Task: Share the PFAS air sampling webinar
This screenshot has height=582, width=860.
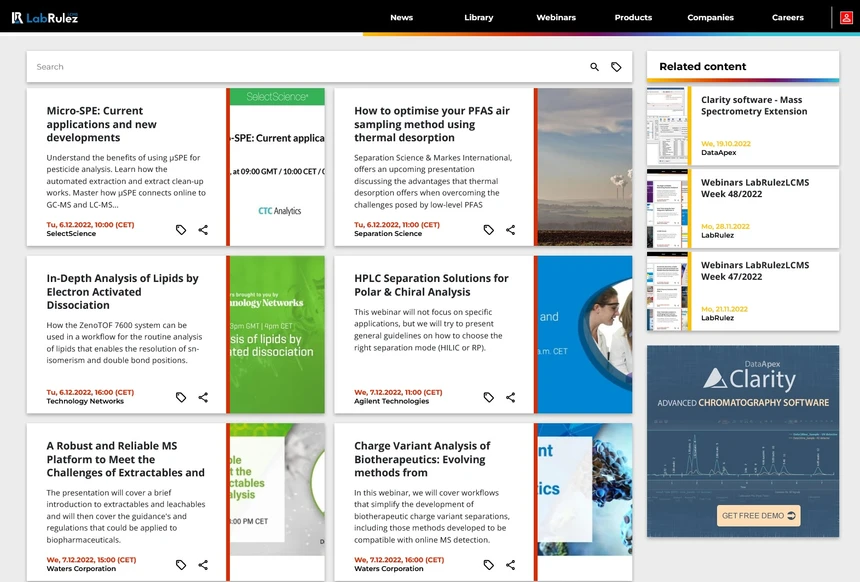Action: coord(511,230)
